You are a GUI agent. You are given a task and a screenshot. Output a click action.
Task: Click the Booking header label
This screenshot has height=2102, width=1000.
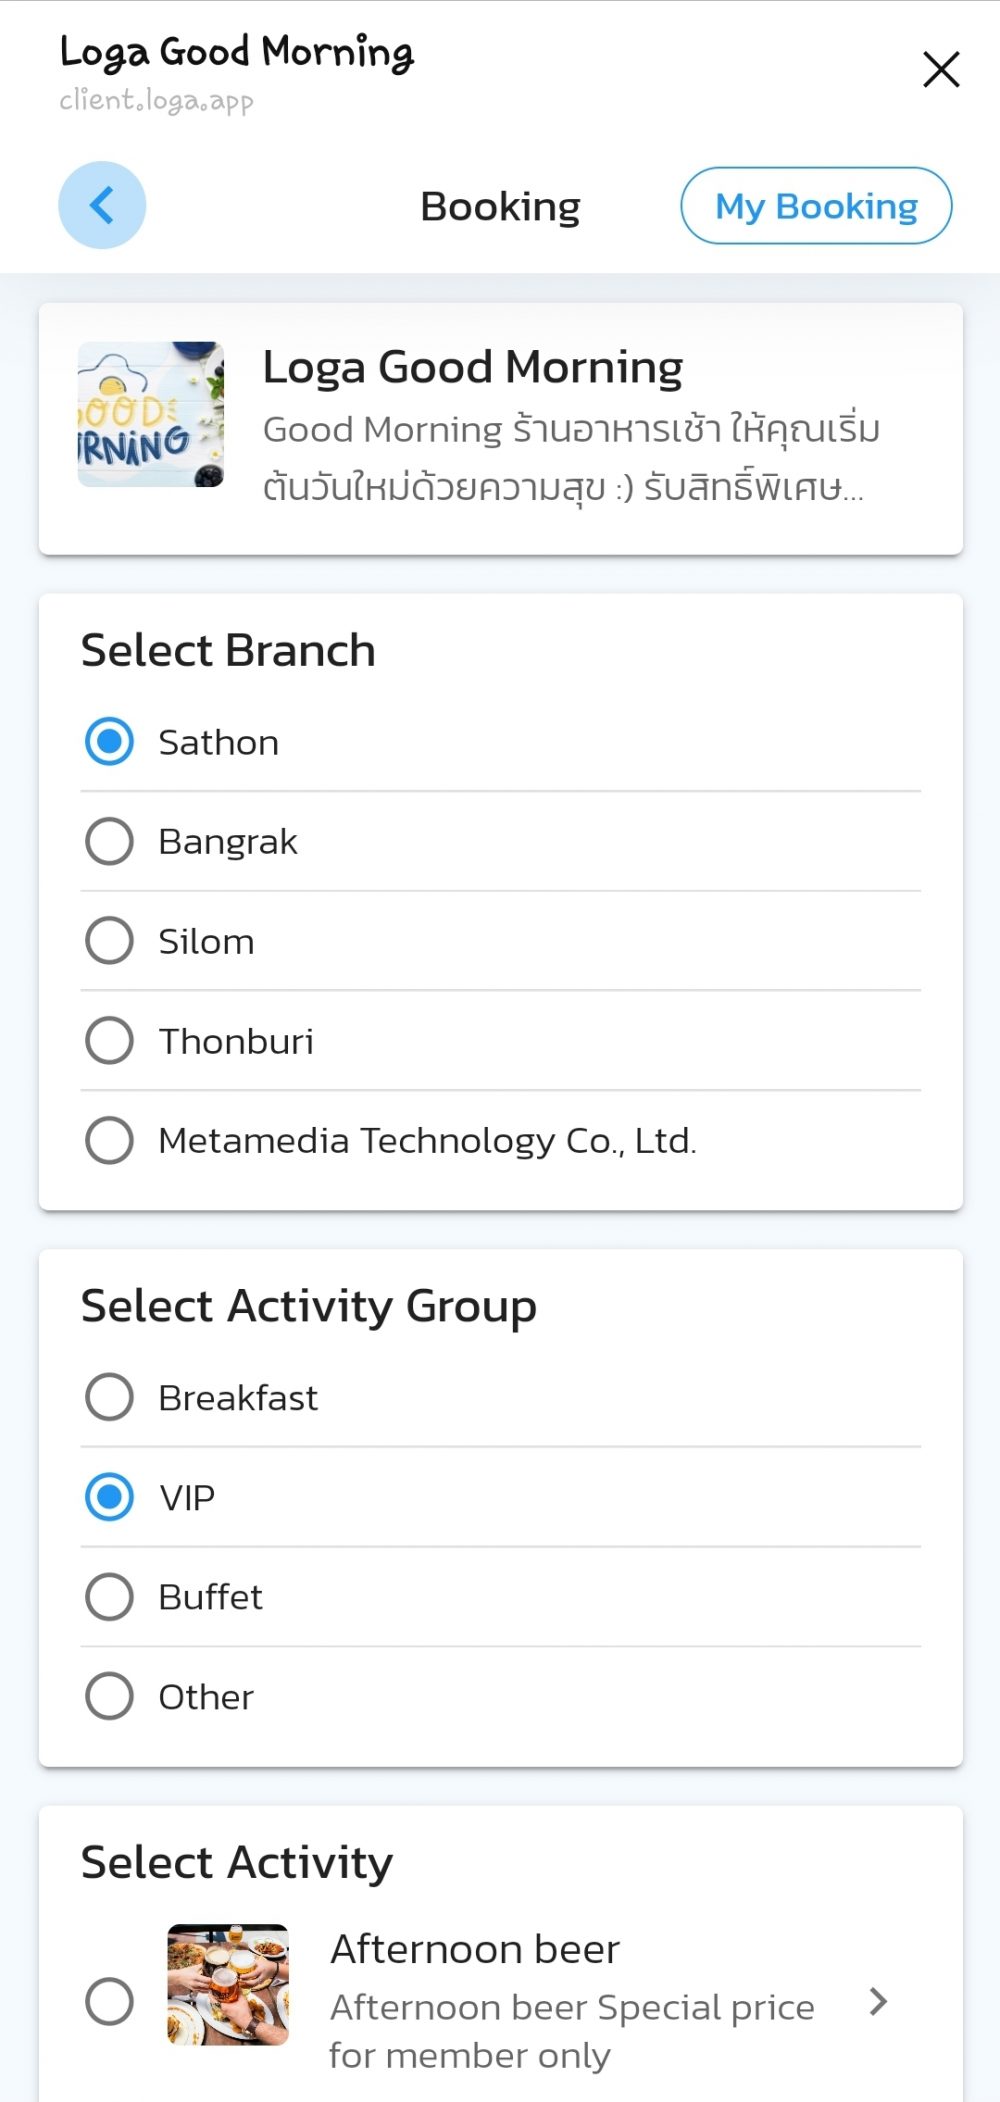pos(500,206)
